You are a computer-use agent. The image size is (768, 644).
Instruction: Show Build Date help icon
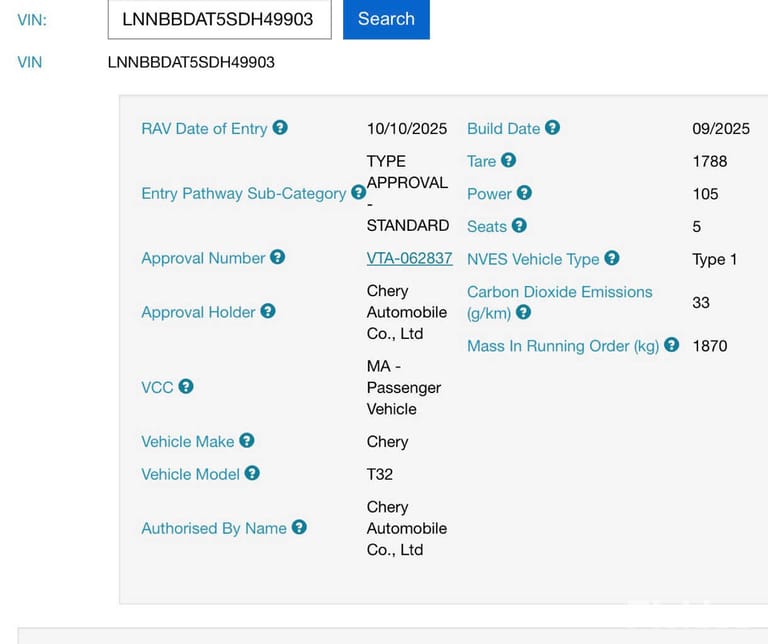[552, 127]
